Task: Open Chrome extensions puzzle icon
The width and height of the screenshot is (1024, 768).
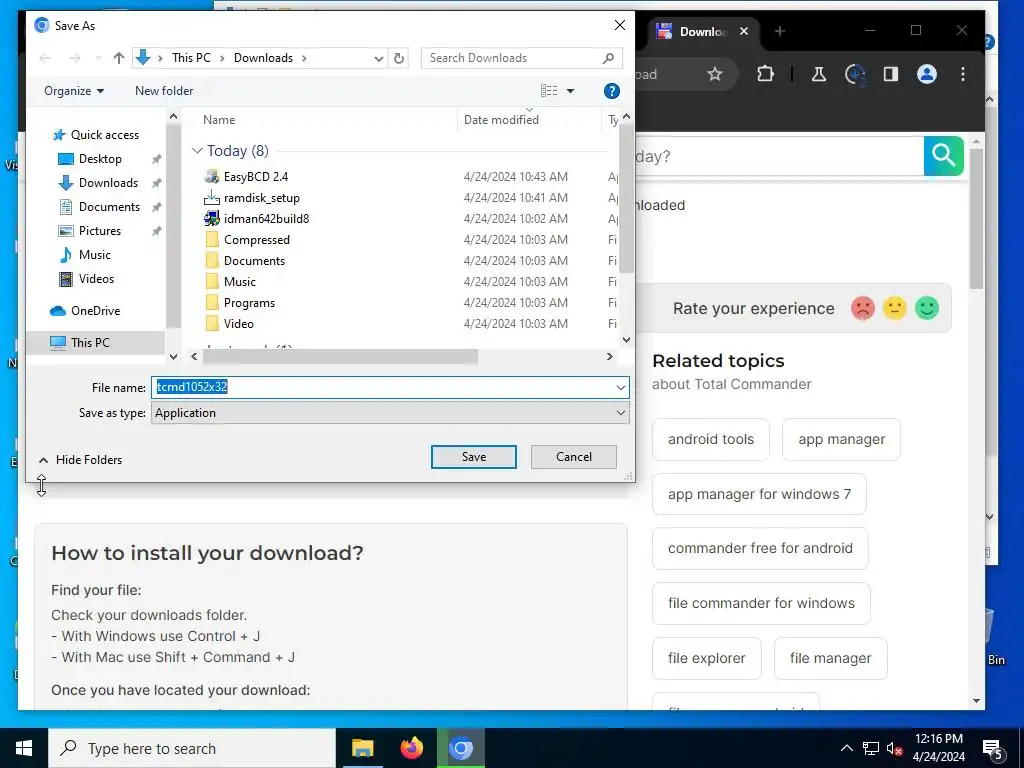Action: click(x=765, y=74)
